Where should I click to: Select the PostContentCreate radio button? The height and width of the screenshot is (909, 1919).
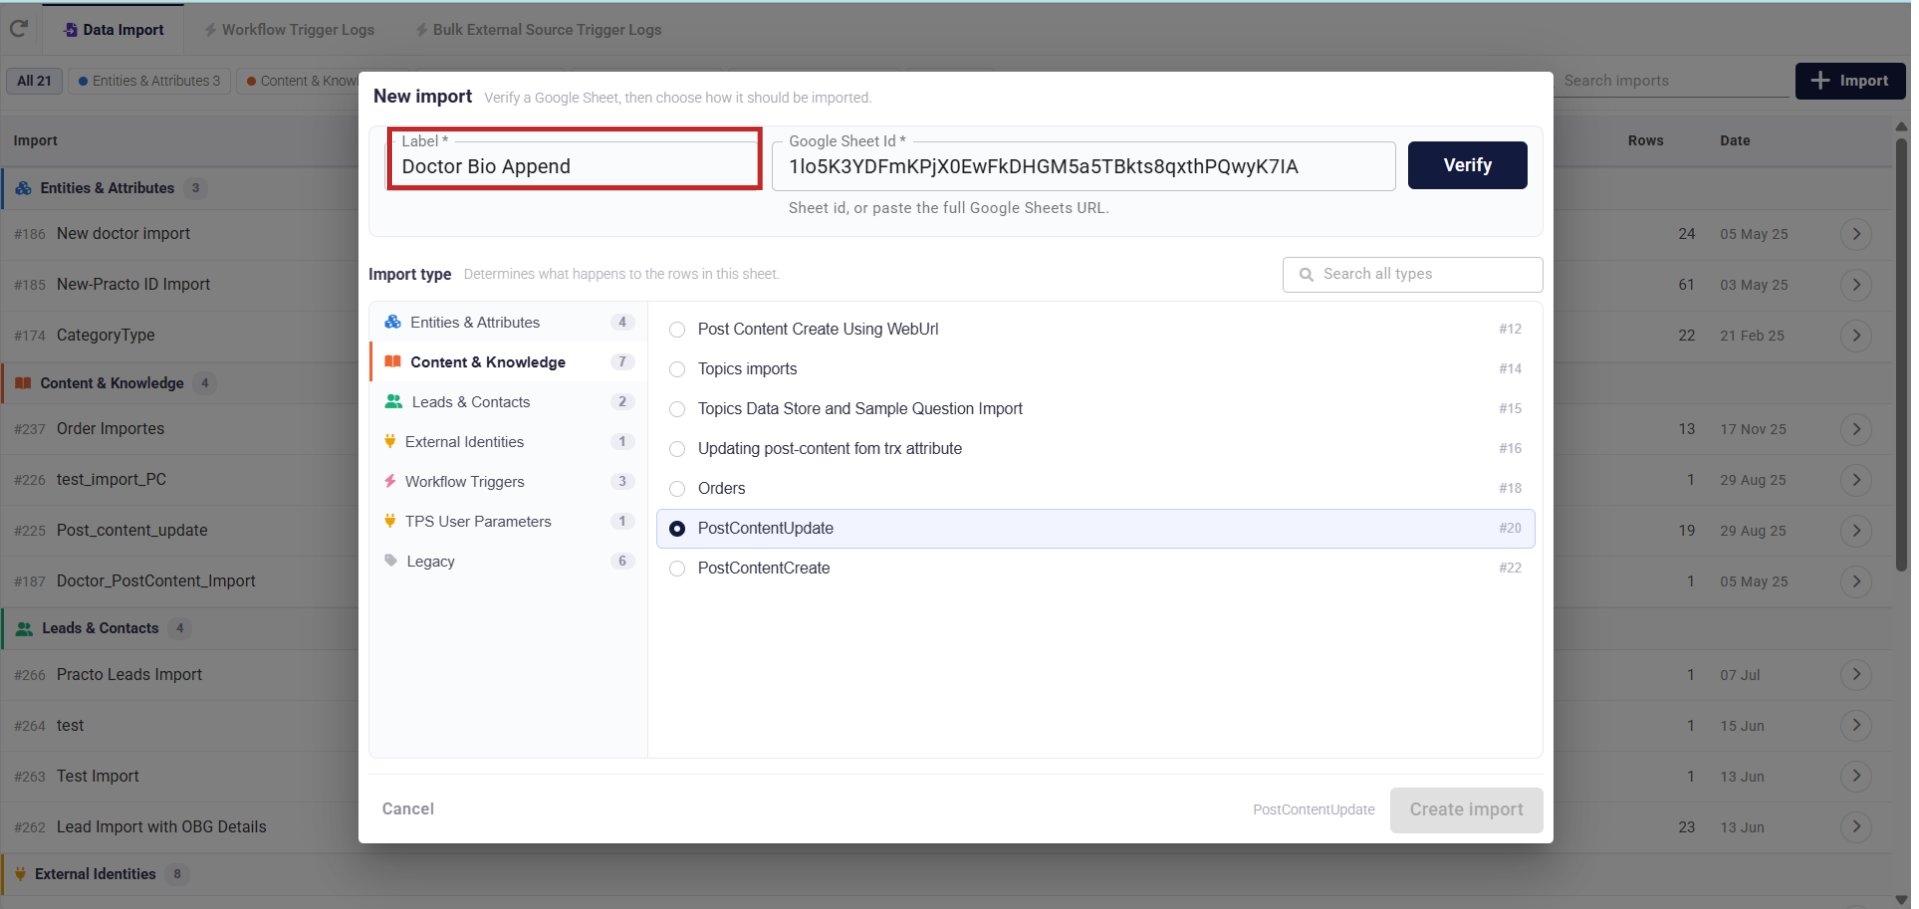pyautogui.click(x=677, y=568)
